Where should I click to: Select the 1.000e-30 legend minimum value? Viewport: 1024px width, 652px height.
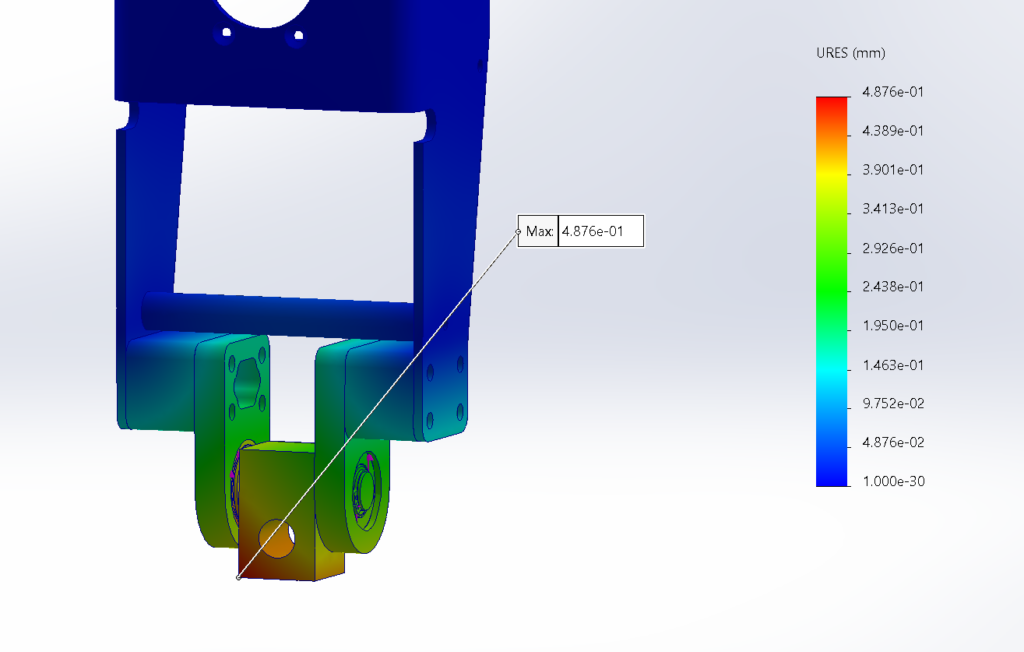click(x=893, y=481)
